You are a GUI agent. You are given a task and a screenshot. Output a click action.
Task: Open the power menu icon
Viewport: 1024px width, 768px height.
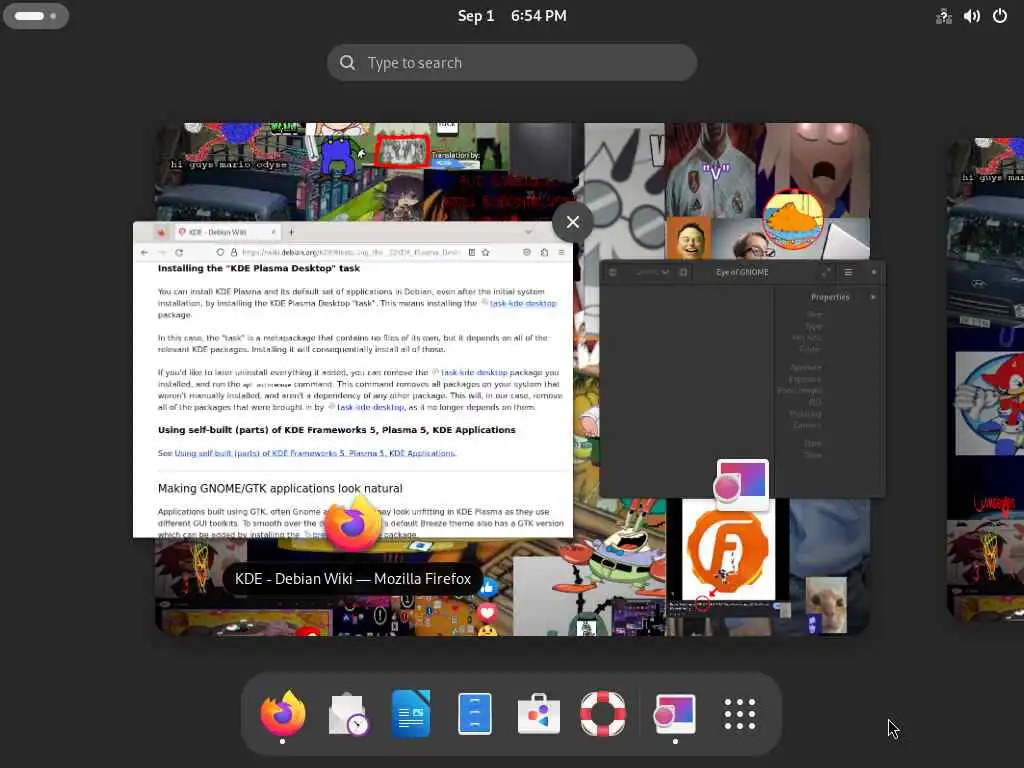[x=1000, y=16]
